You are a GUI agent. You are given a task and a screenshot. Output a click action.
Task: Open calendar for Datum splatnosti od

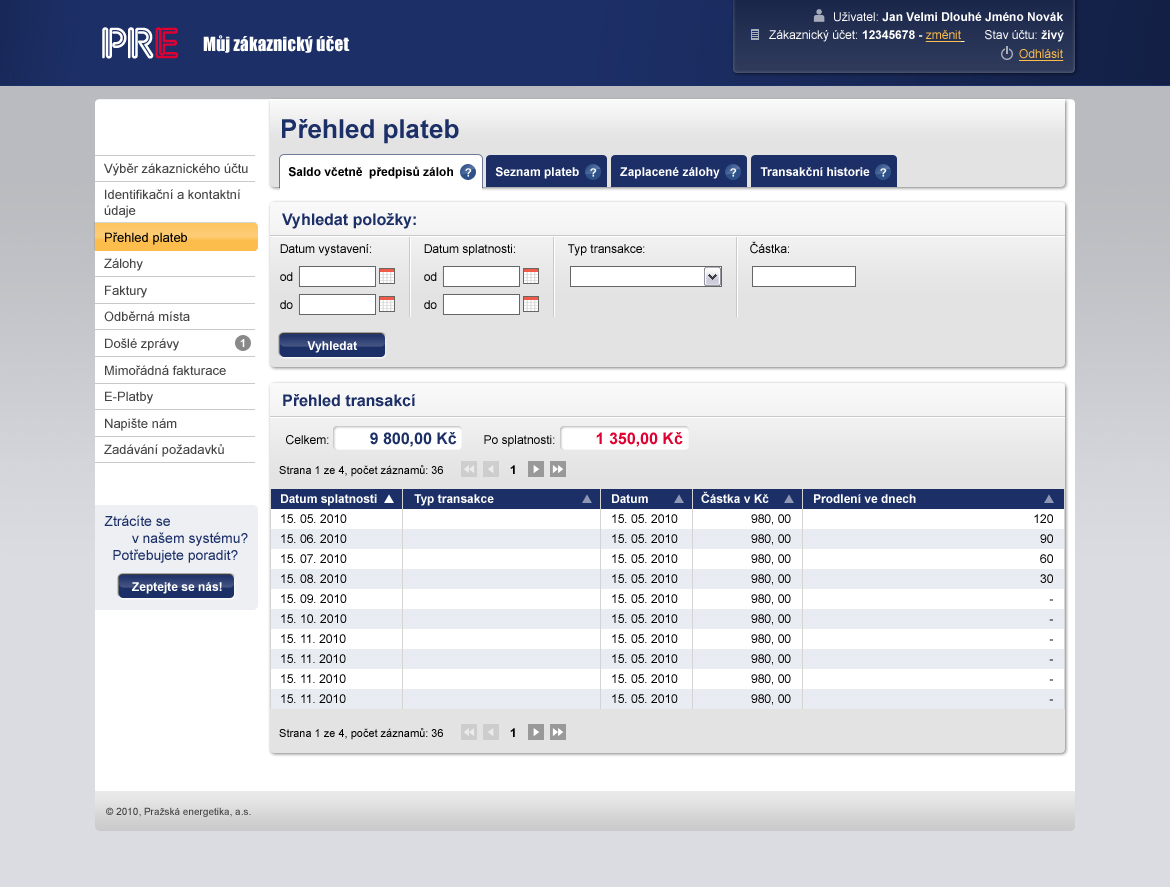pos(531,276)
